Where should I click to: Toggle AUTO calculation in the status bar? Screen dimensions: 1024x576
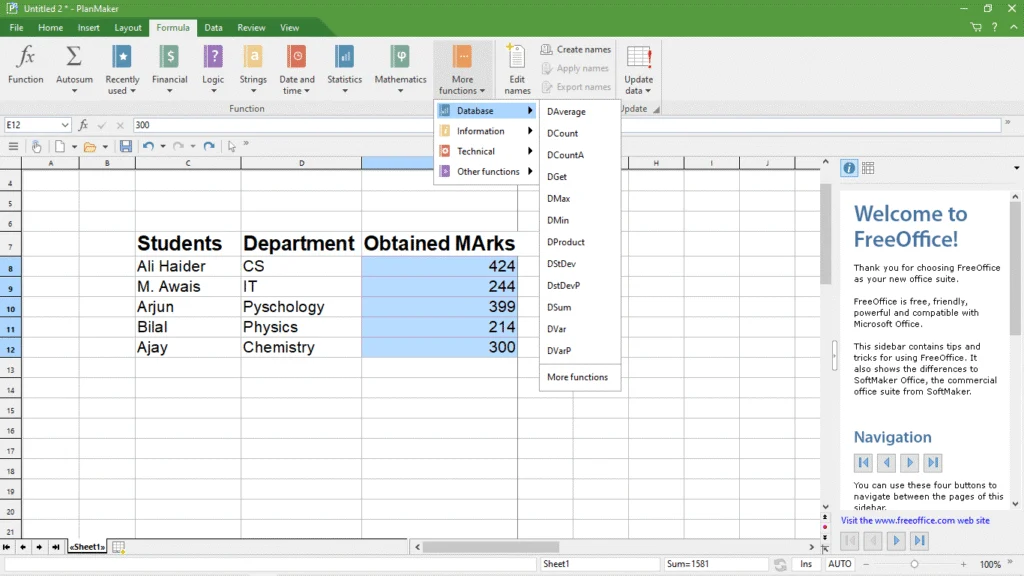[x=840, y=564]
